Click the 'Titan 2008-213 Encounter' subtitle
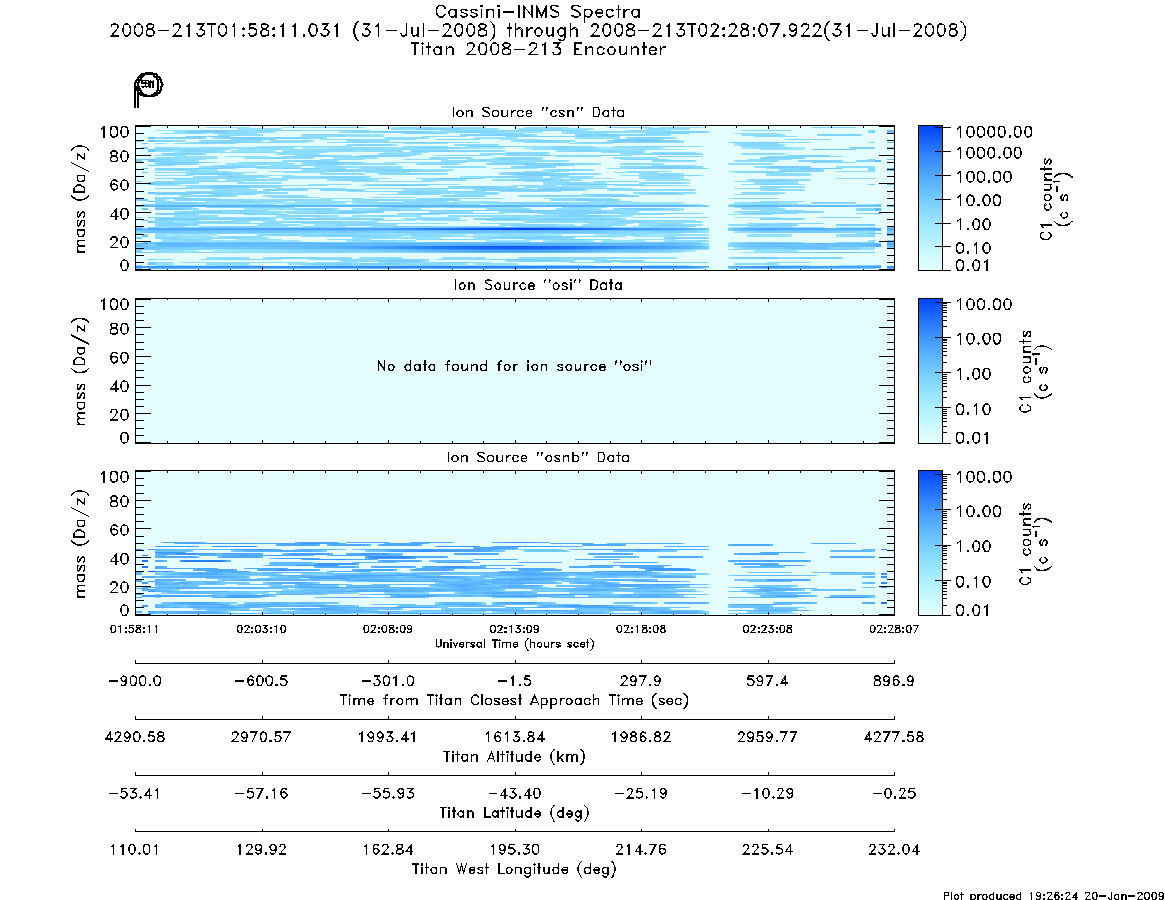1165x900 pixels. 538,49
